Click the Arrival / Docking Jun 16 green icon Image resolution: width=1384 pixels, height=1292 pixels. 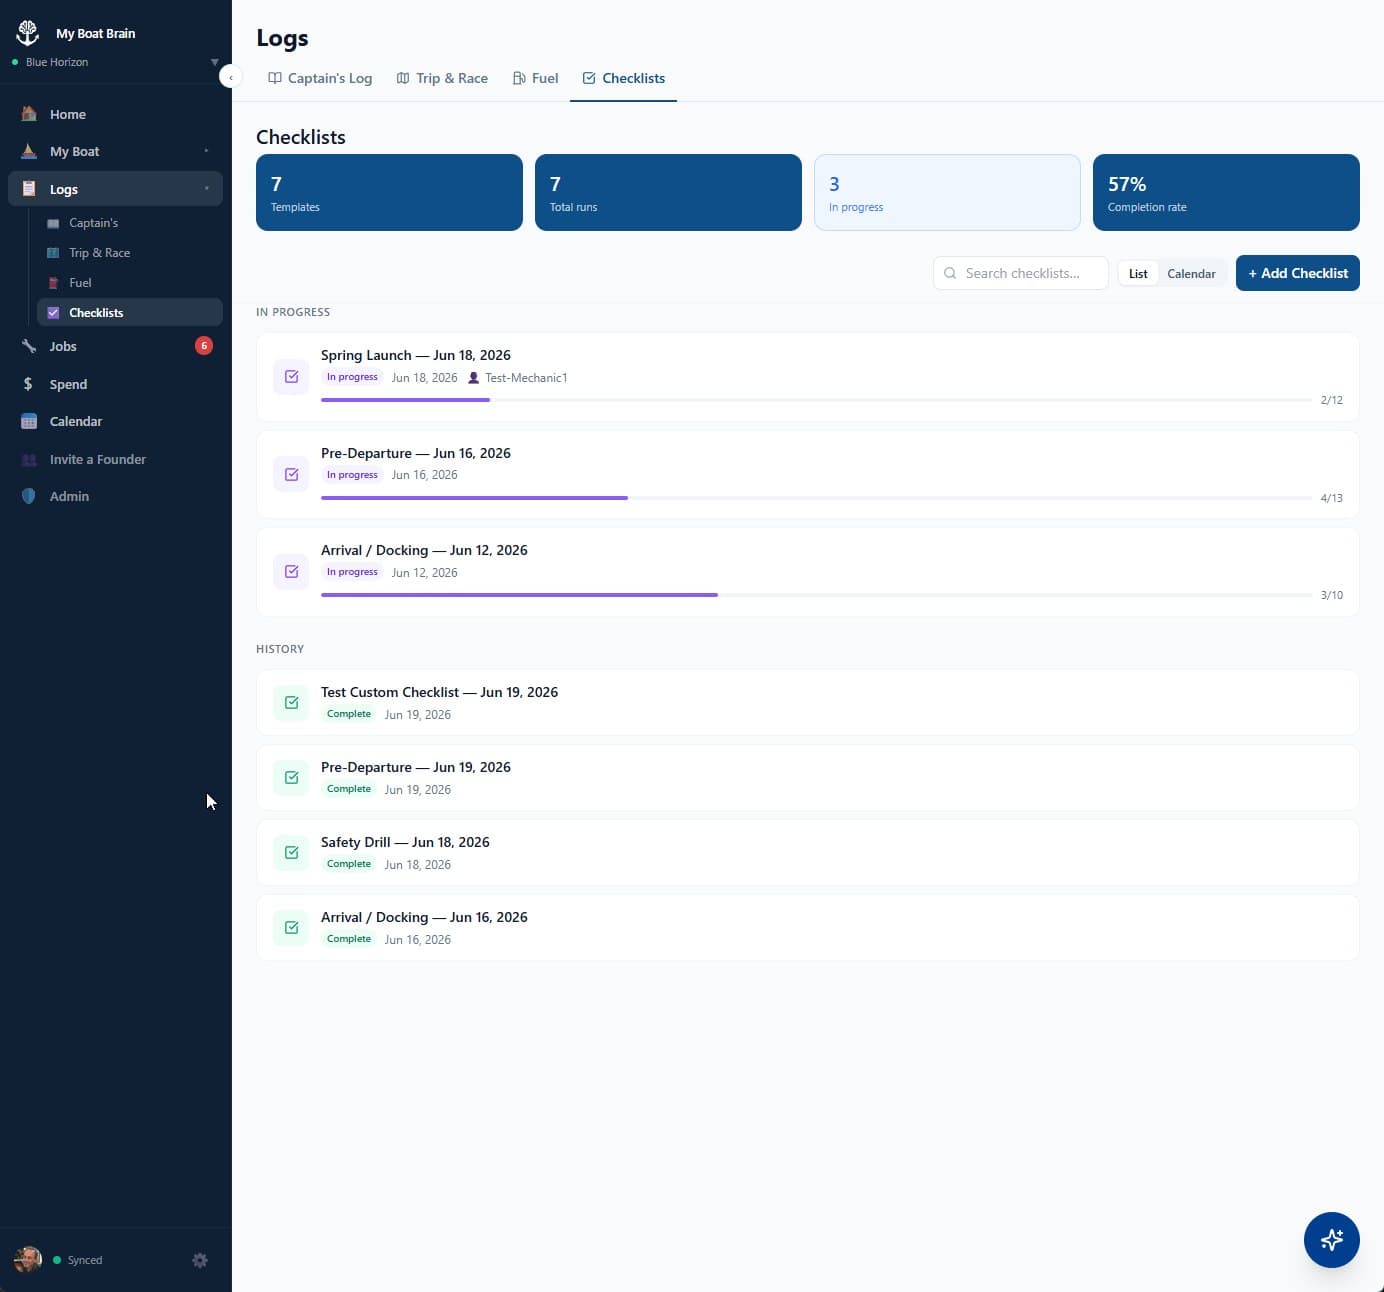291,928
